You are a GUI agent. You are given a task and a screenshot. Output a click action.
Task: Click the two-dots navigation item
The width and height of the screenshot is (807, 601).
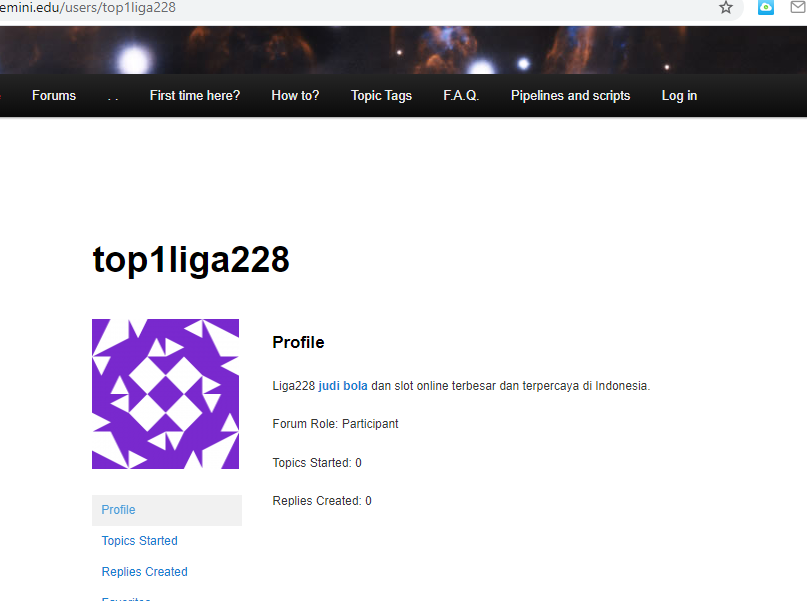point(113,96)
